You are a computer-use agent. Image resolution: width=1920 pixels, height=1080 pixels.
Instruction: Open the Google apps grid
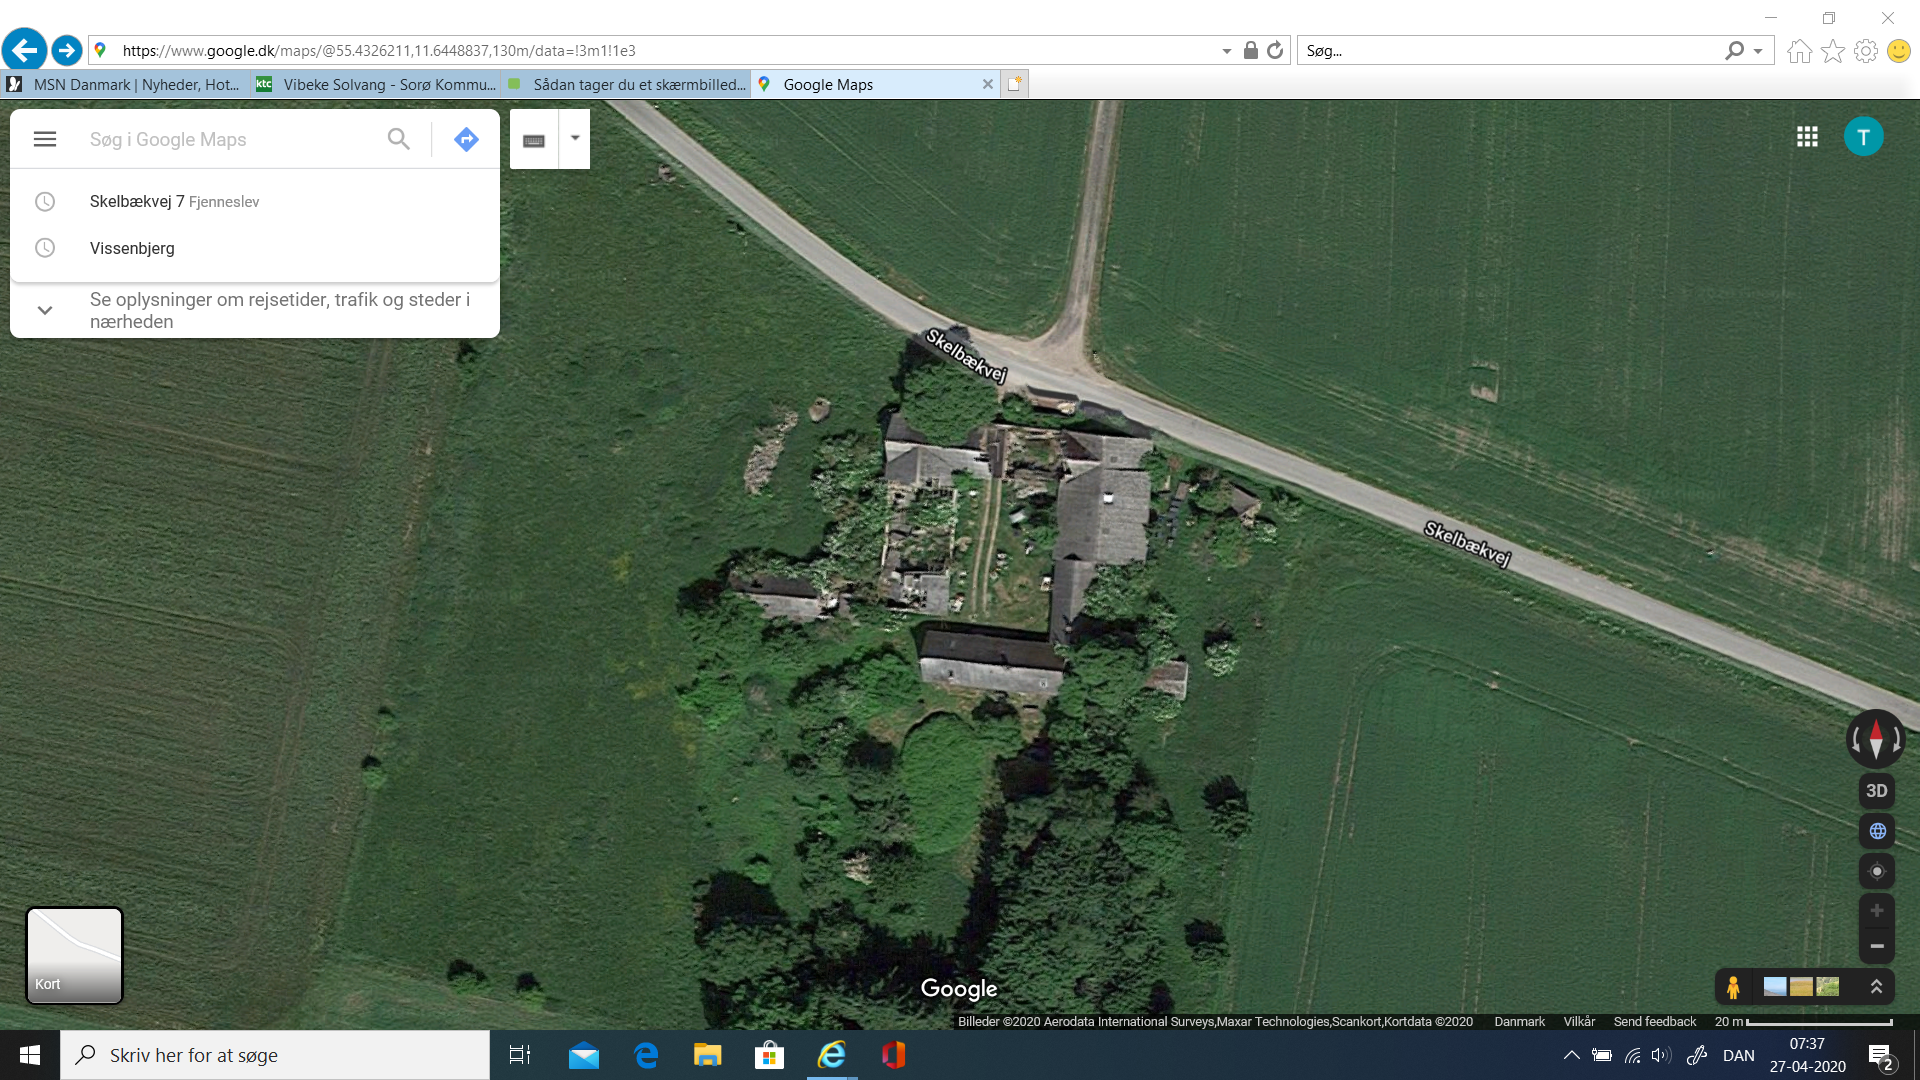[1807, 137]
